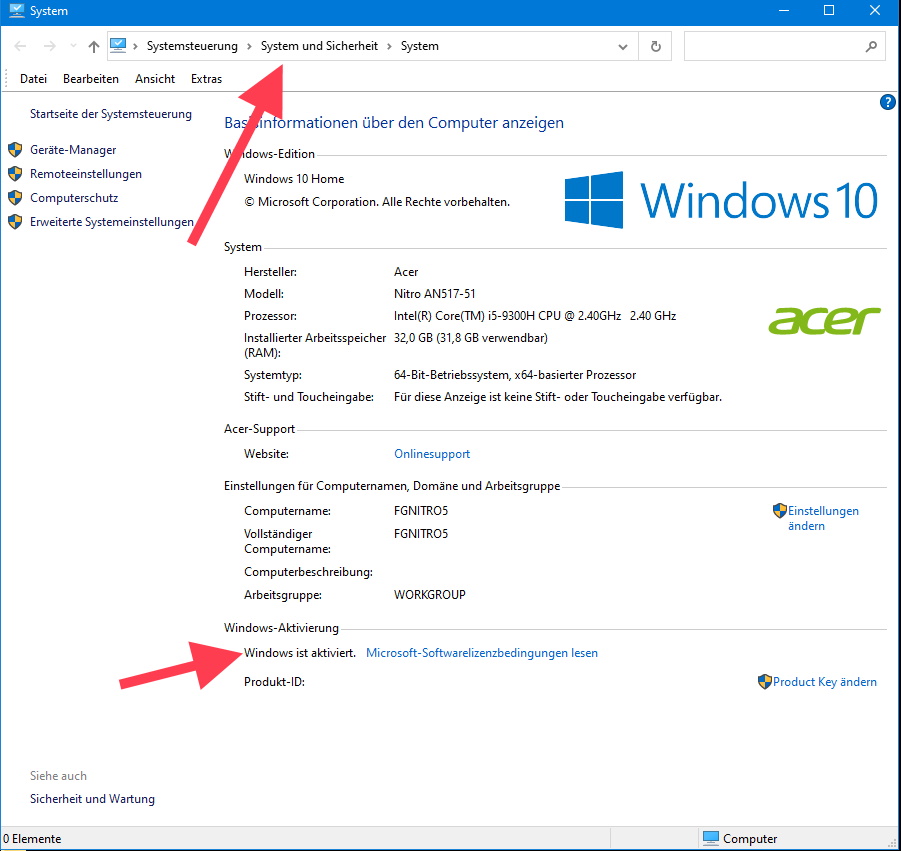
Task: Select model value Nitro AN517-51
Action: click(x=434, y=294)
